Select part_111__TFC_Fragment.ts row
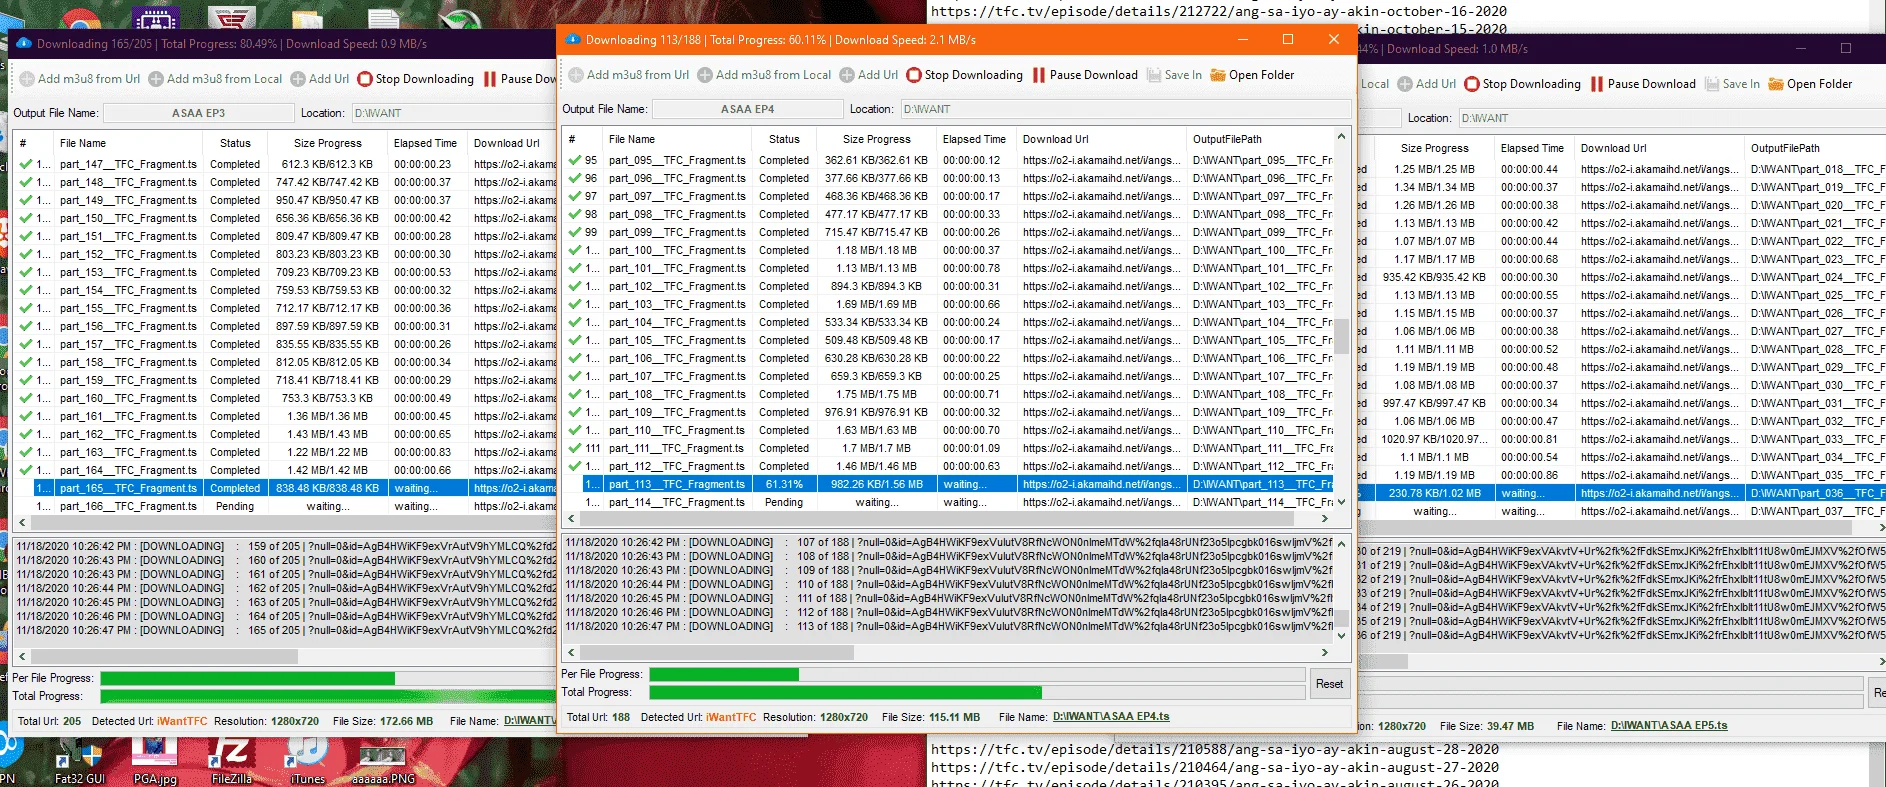 click(949, 448)
